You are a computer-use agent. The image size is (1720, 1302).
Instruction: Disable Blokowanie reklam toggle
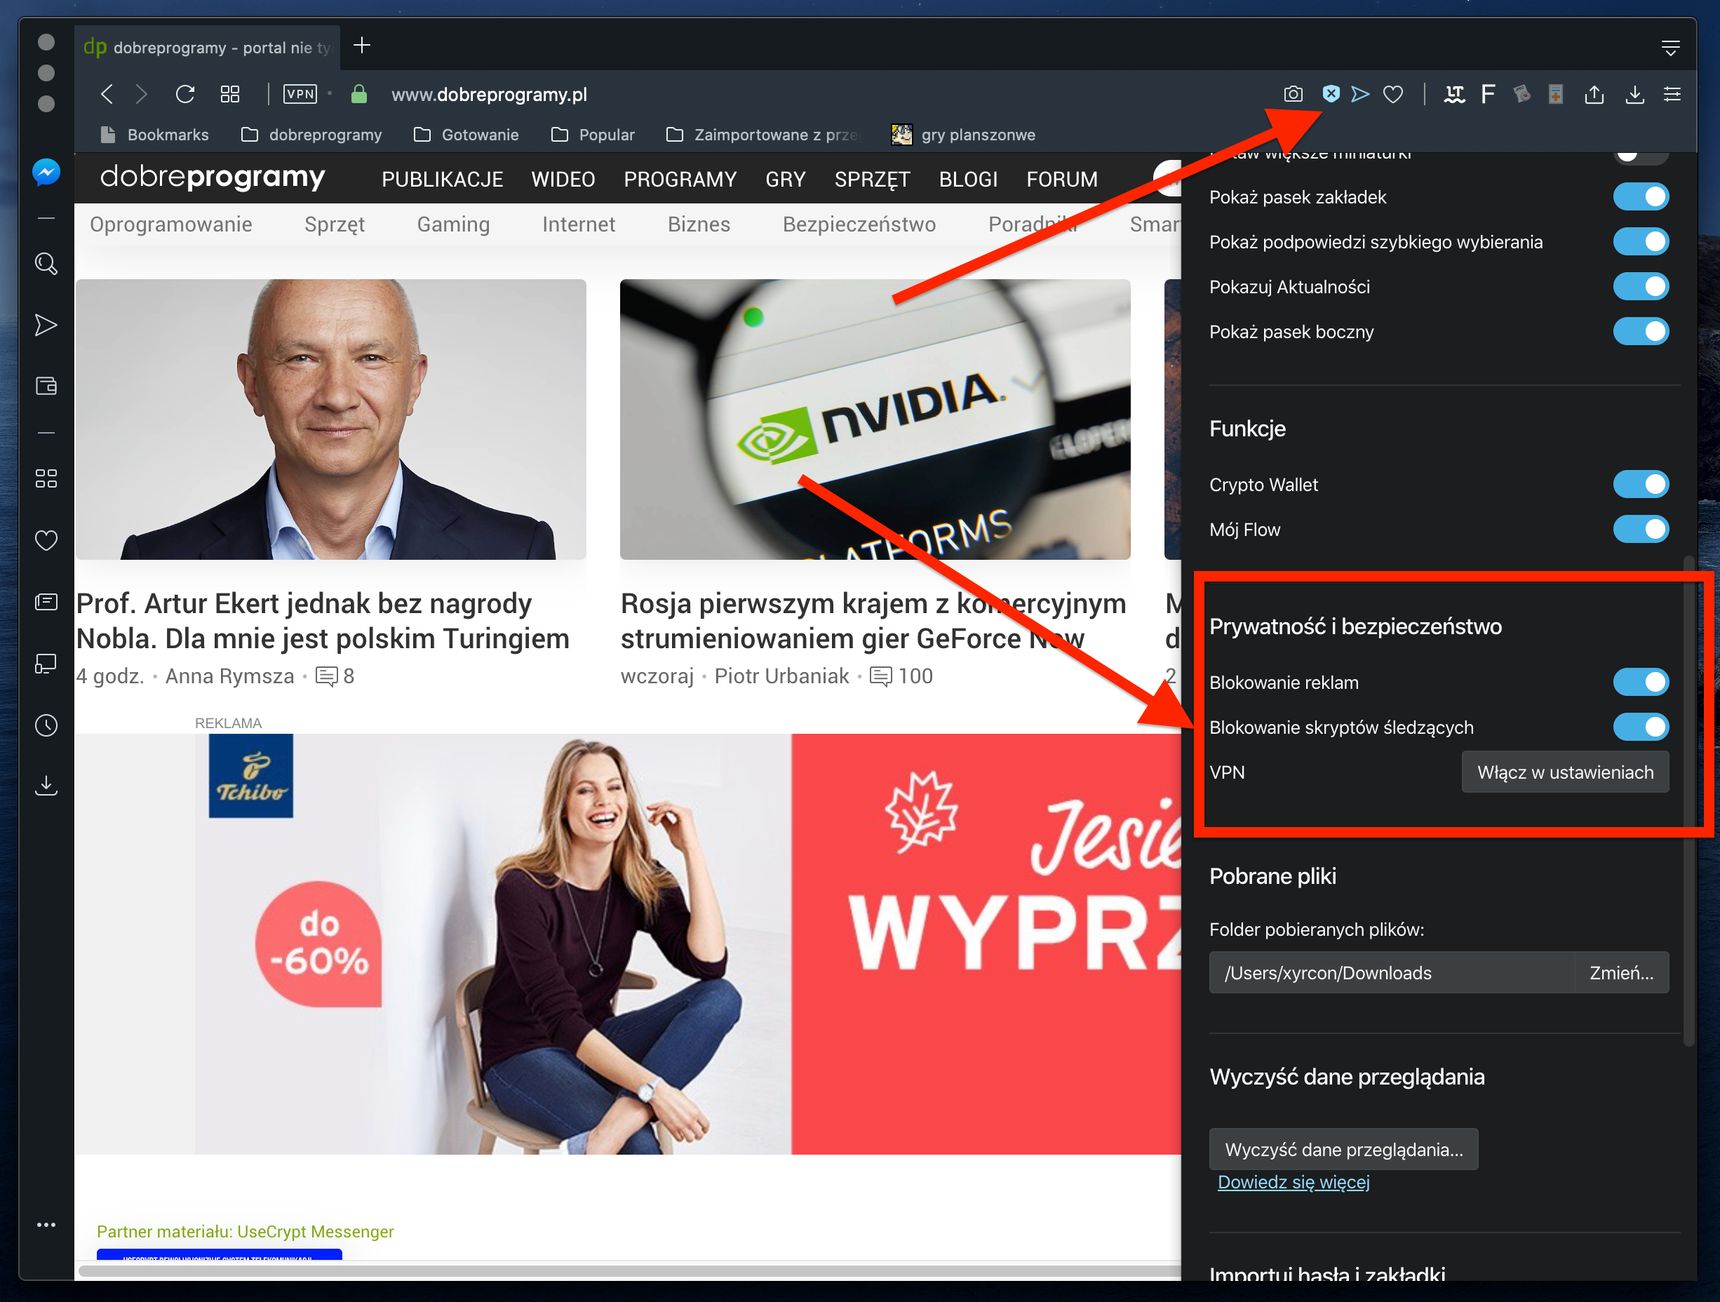click(1641, 682)
